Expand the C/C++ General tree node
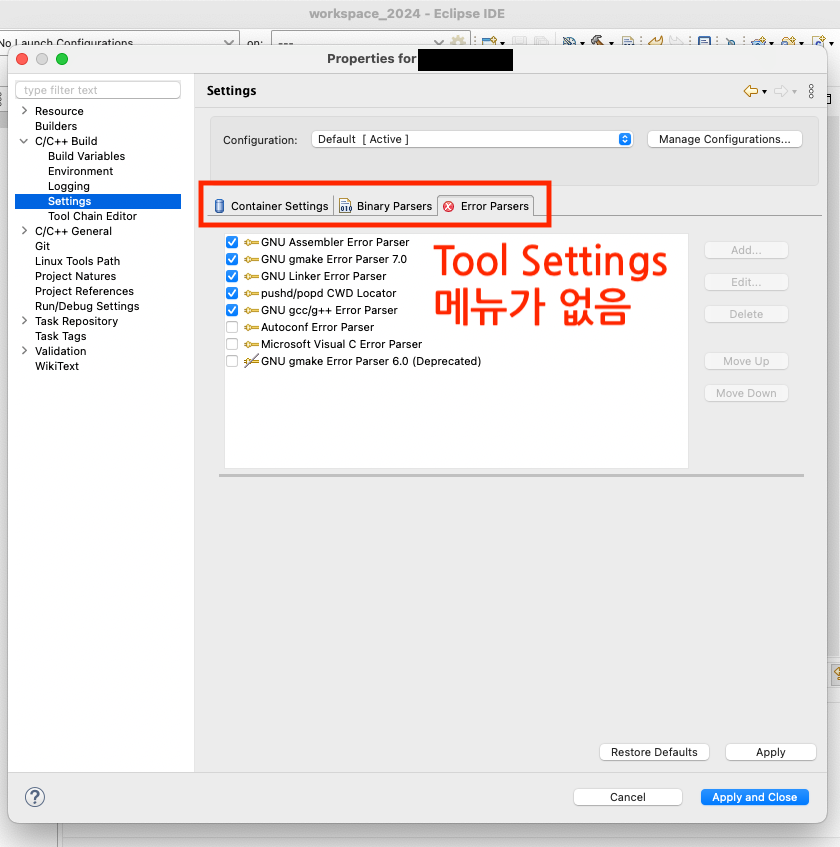This screenshot has width=840, height=847. pos(24,231)
